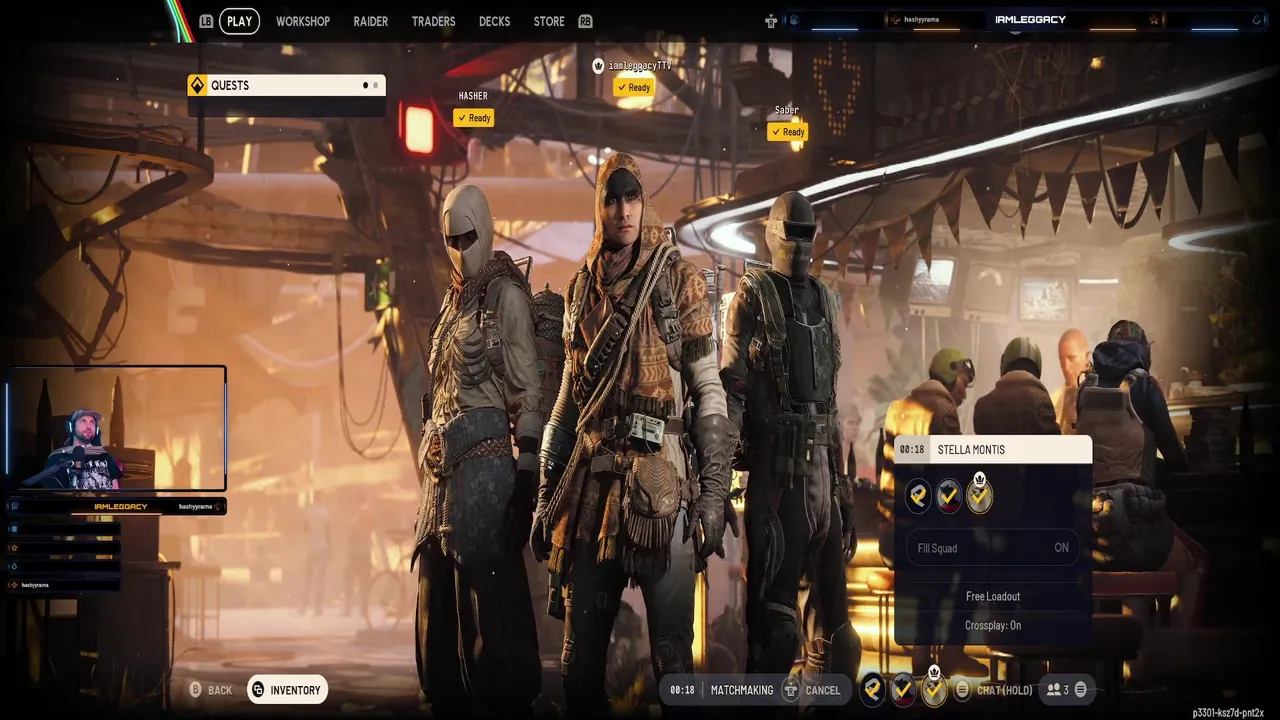
Task: Click the yellow Quests diamond icon
Action: click(x=197, y=85)
